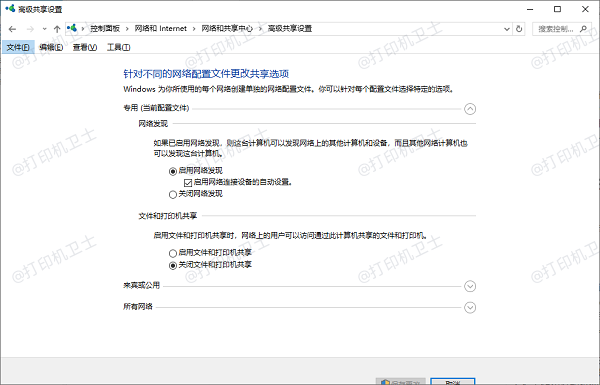This screenshot has width=600, height=385.
Task: Click 网络和共享中心 breadcrumb
Action: [x=227, y=29]
